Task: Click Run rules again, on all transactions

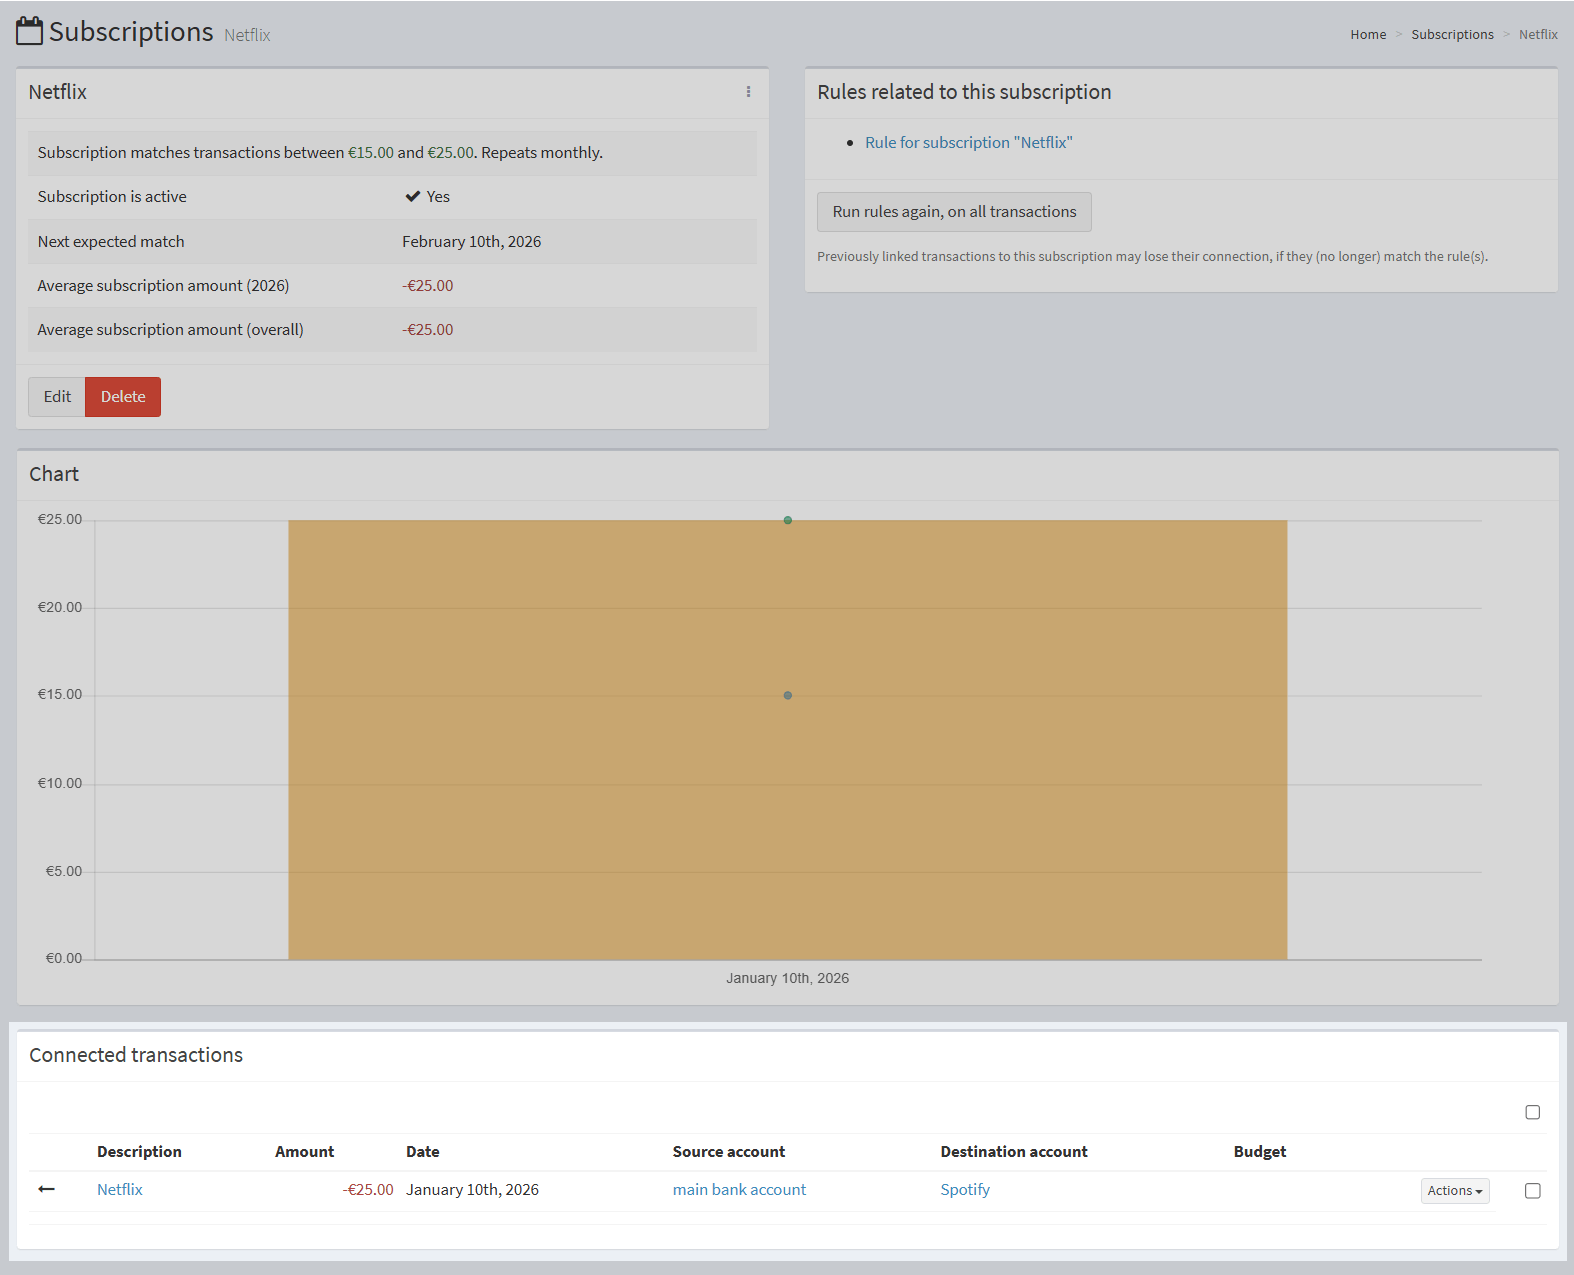Action: (954, 212)
